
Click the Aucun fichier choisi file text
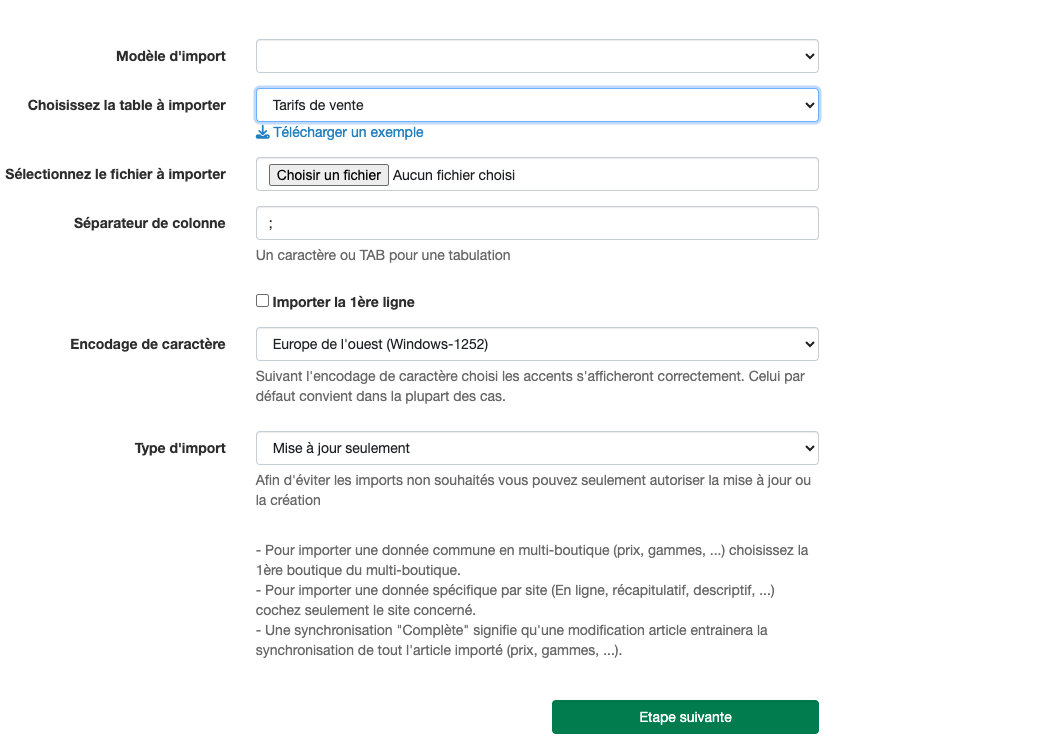[454, 175]
